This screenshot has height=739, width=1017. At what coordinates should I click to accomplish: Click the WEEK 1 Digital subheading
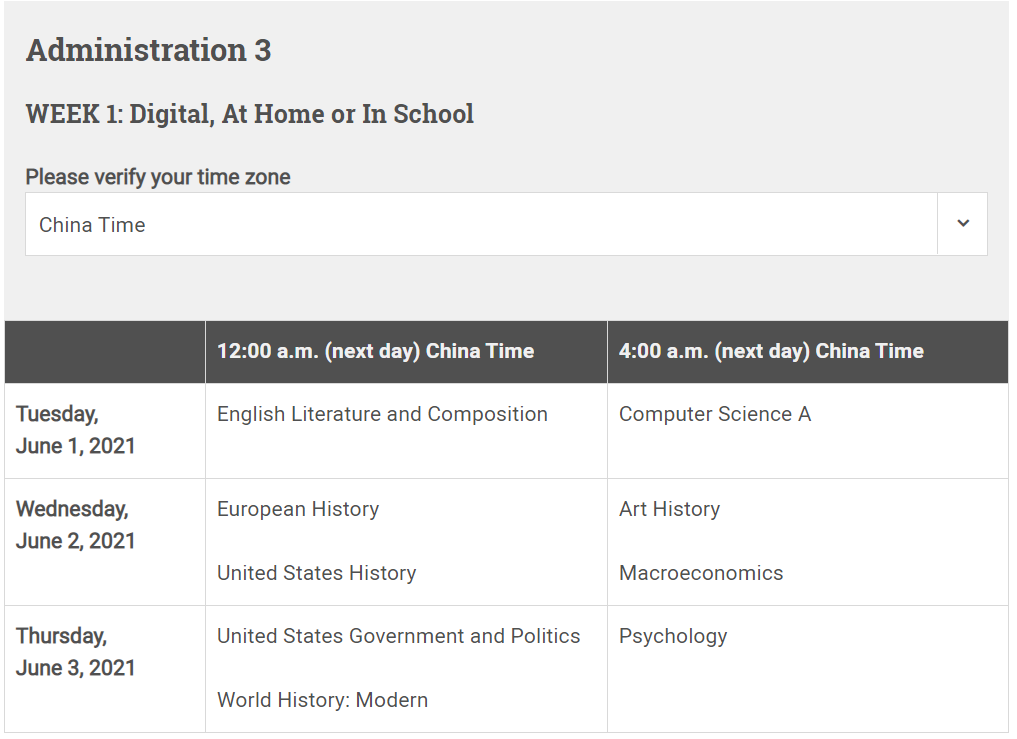(250, 114)
